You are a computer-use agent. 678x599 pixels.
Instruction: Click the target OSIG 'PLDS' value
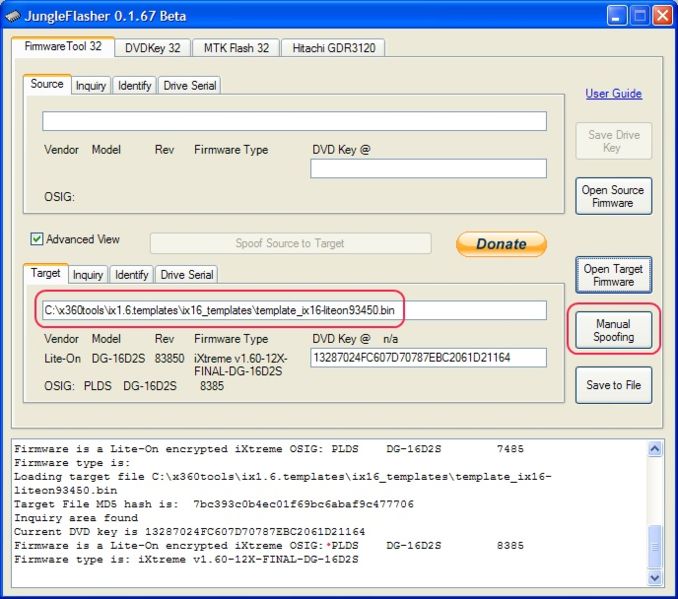[97, 386]
